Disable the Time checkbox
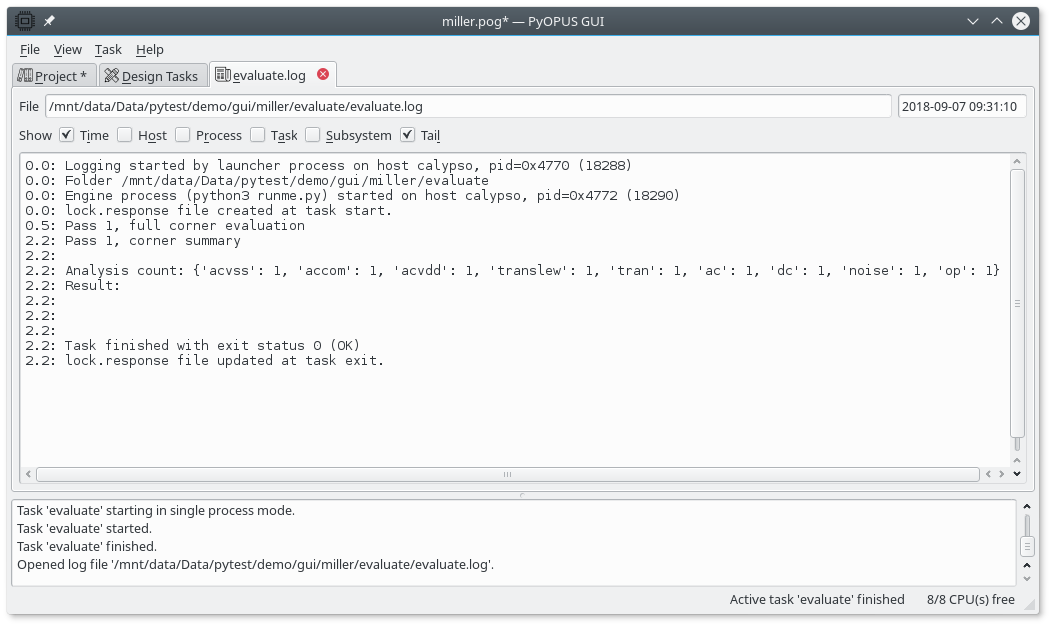This screenshot has height=627, width=1052. tap(67, 135)
